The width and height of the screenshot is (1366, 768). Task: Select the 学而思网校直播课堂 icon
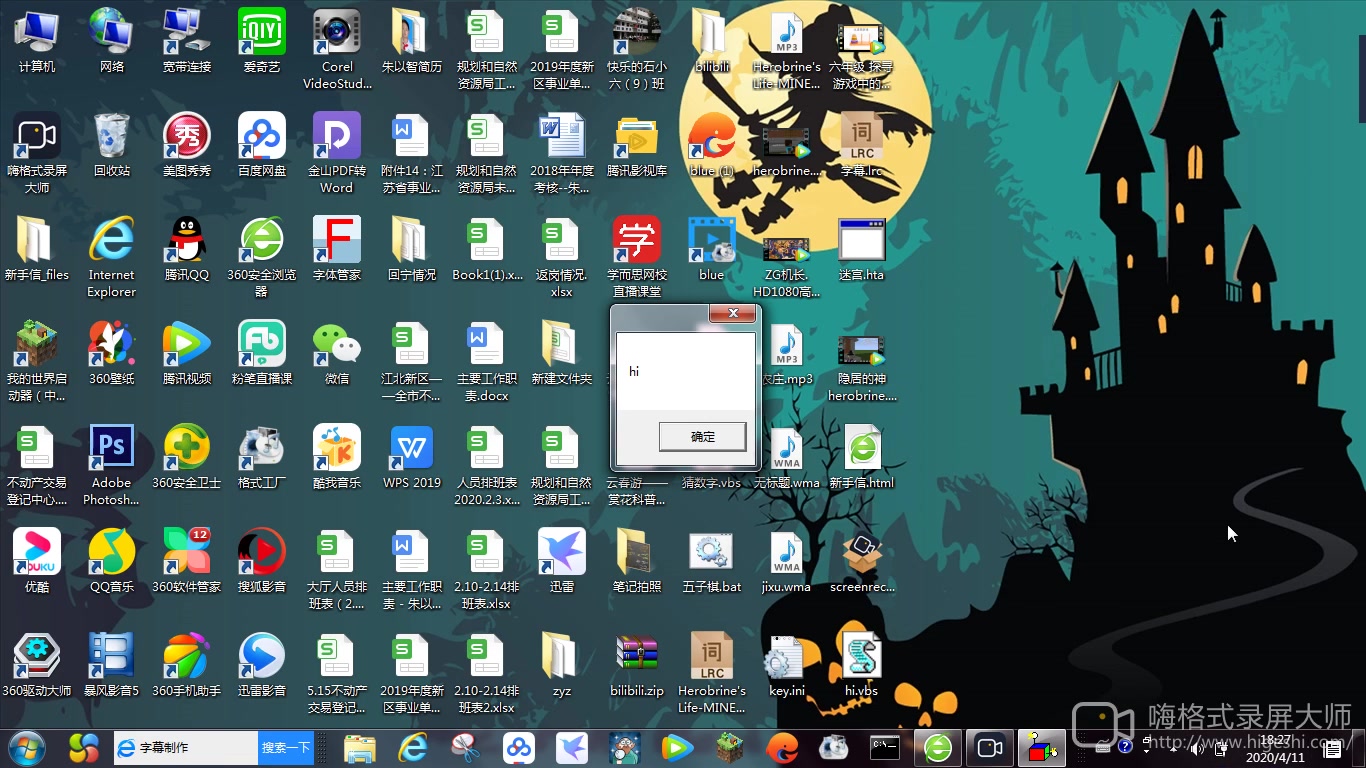(637, 257)
